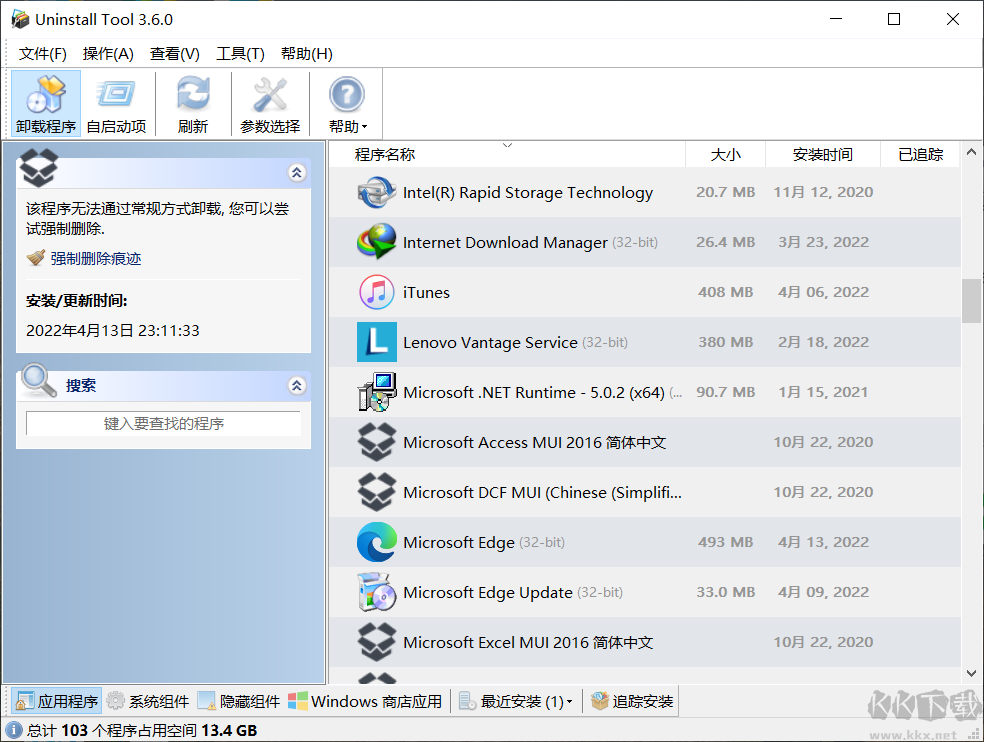This screenshot has width=984, height=742.
Task: Click the 强制删除痕迹 link
Action: click(x=96, y=259)
